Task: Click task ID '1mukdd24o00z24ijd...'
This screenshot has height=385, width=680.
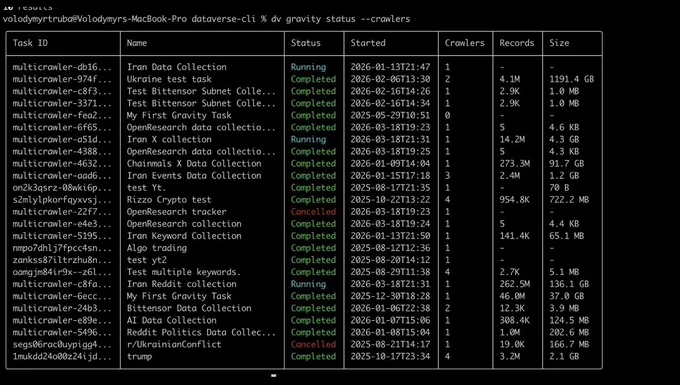Action: (x=62, y=357)
